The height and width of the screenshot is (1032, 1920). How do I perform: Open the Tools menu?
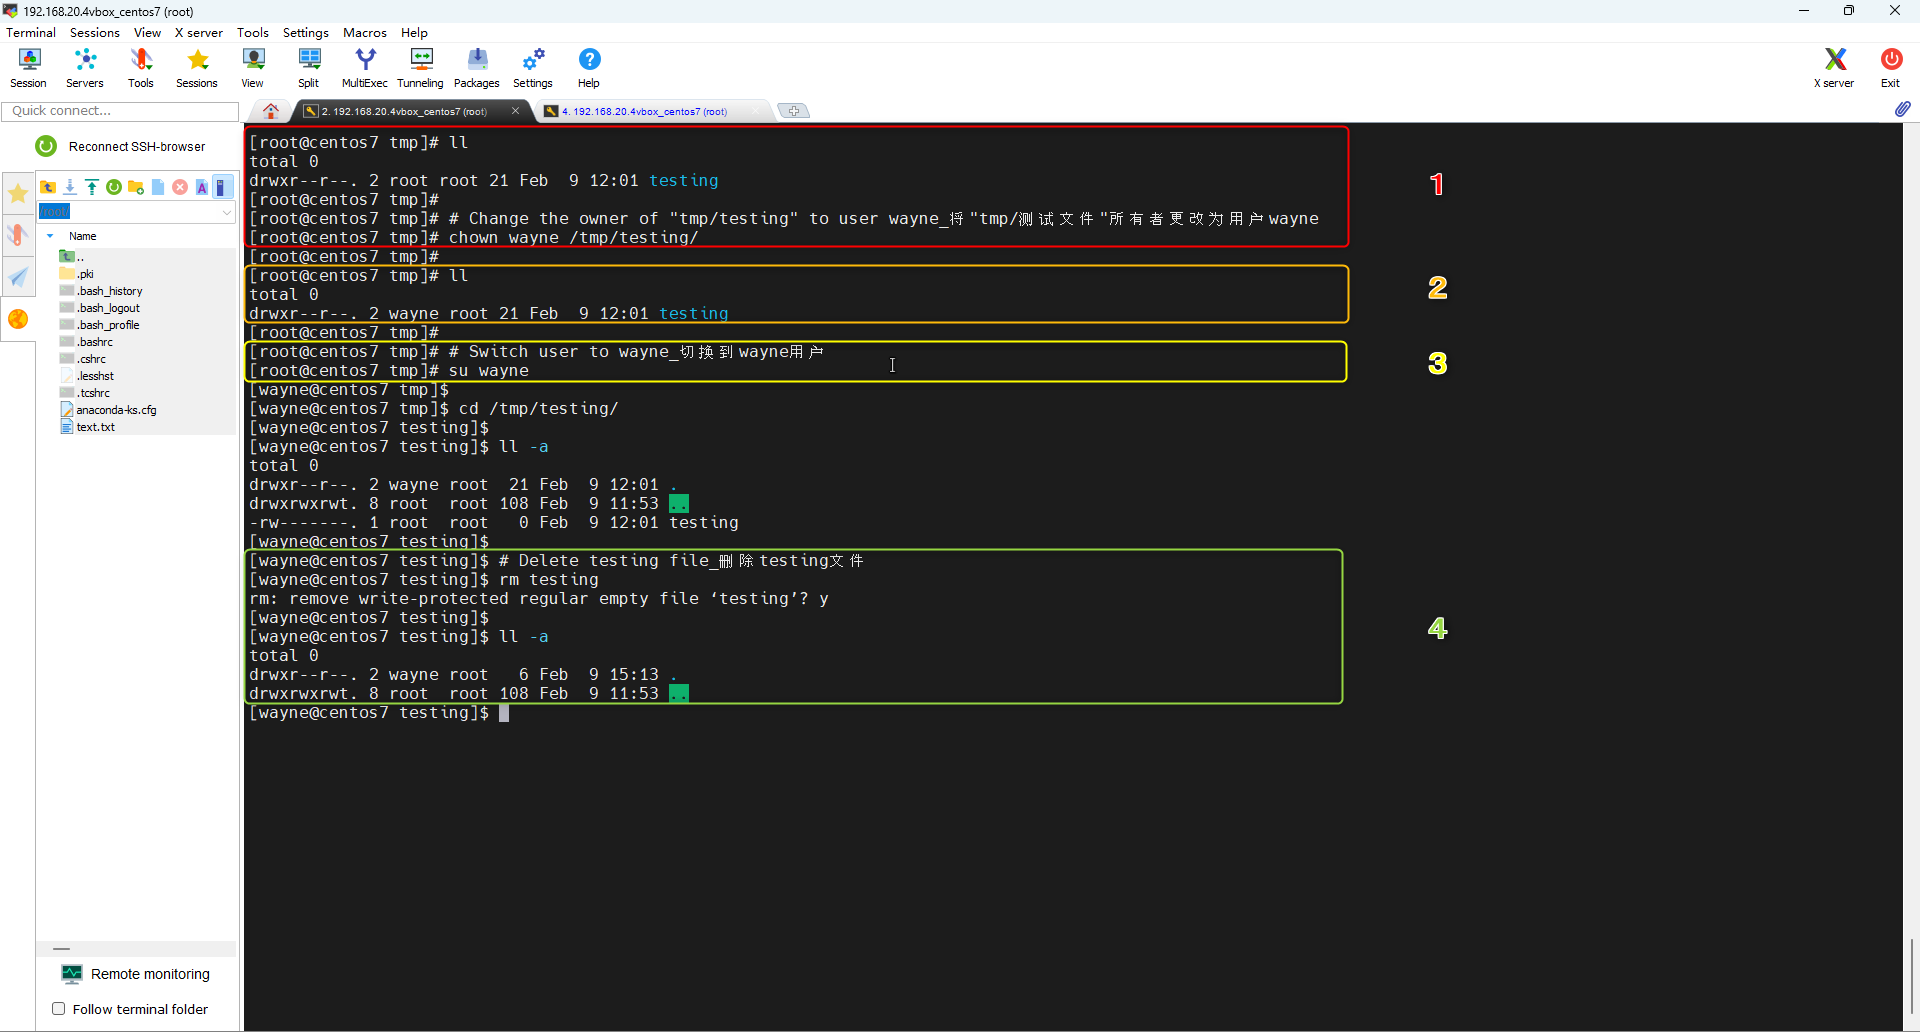coord(253,33)
